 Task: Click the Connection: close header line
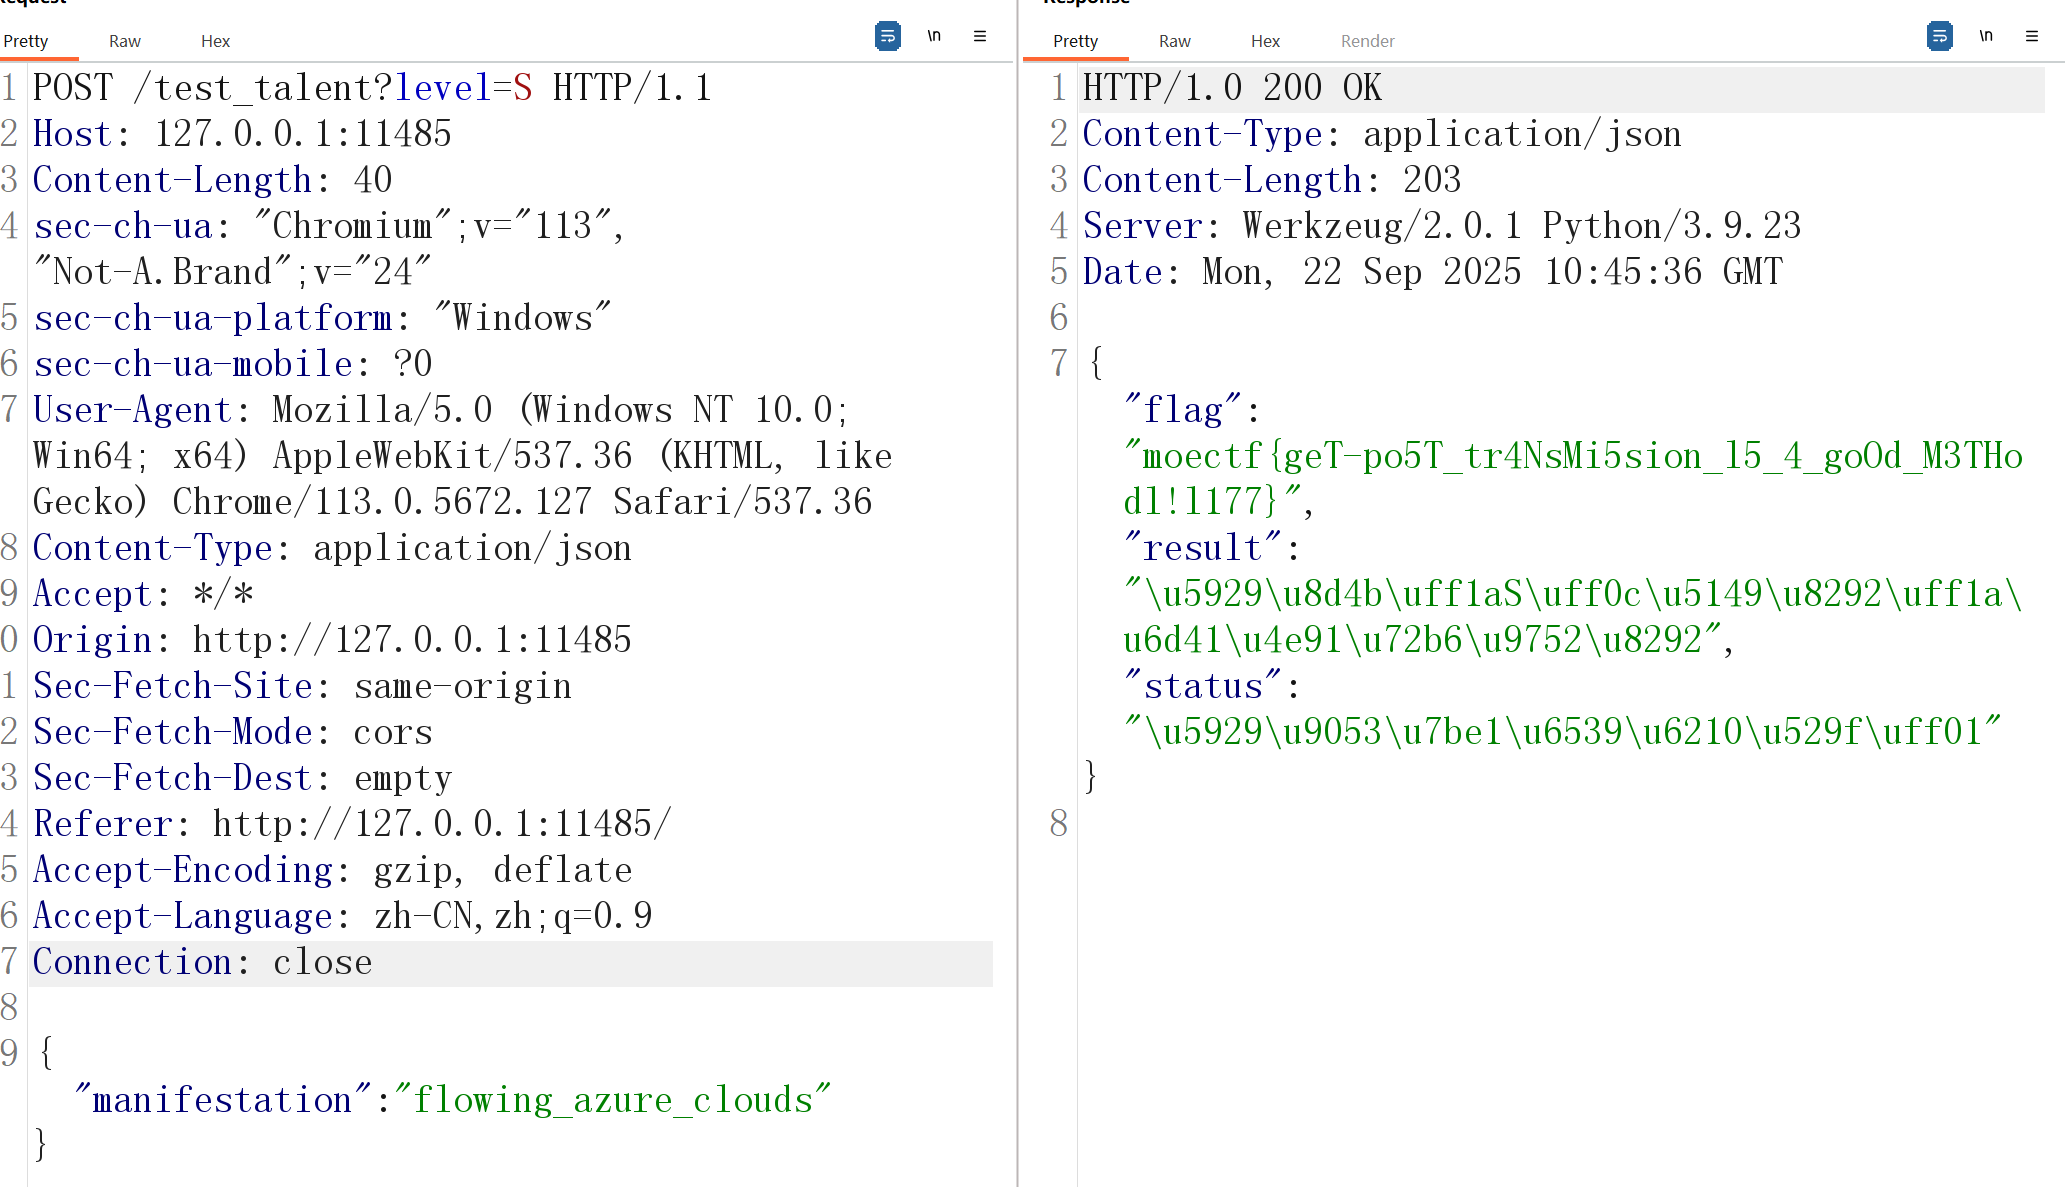click(x=203, y=962)
